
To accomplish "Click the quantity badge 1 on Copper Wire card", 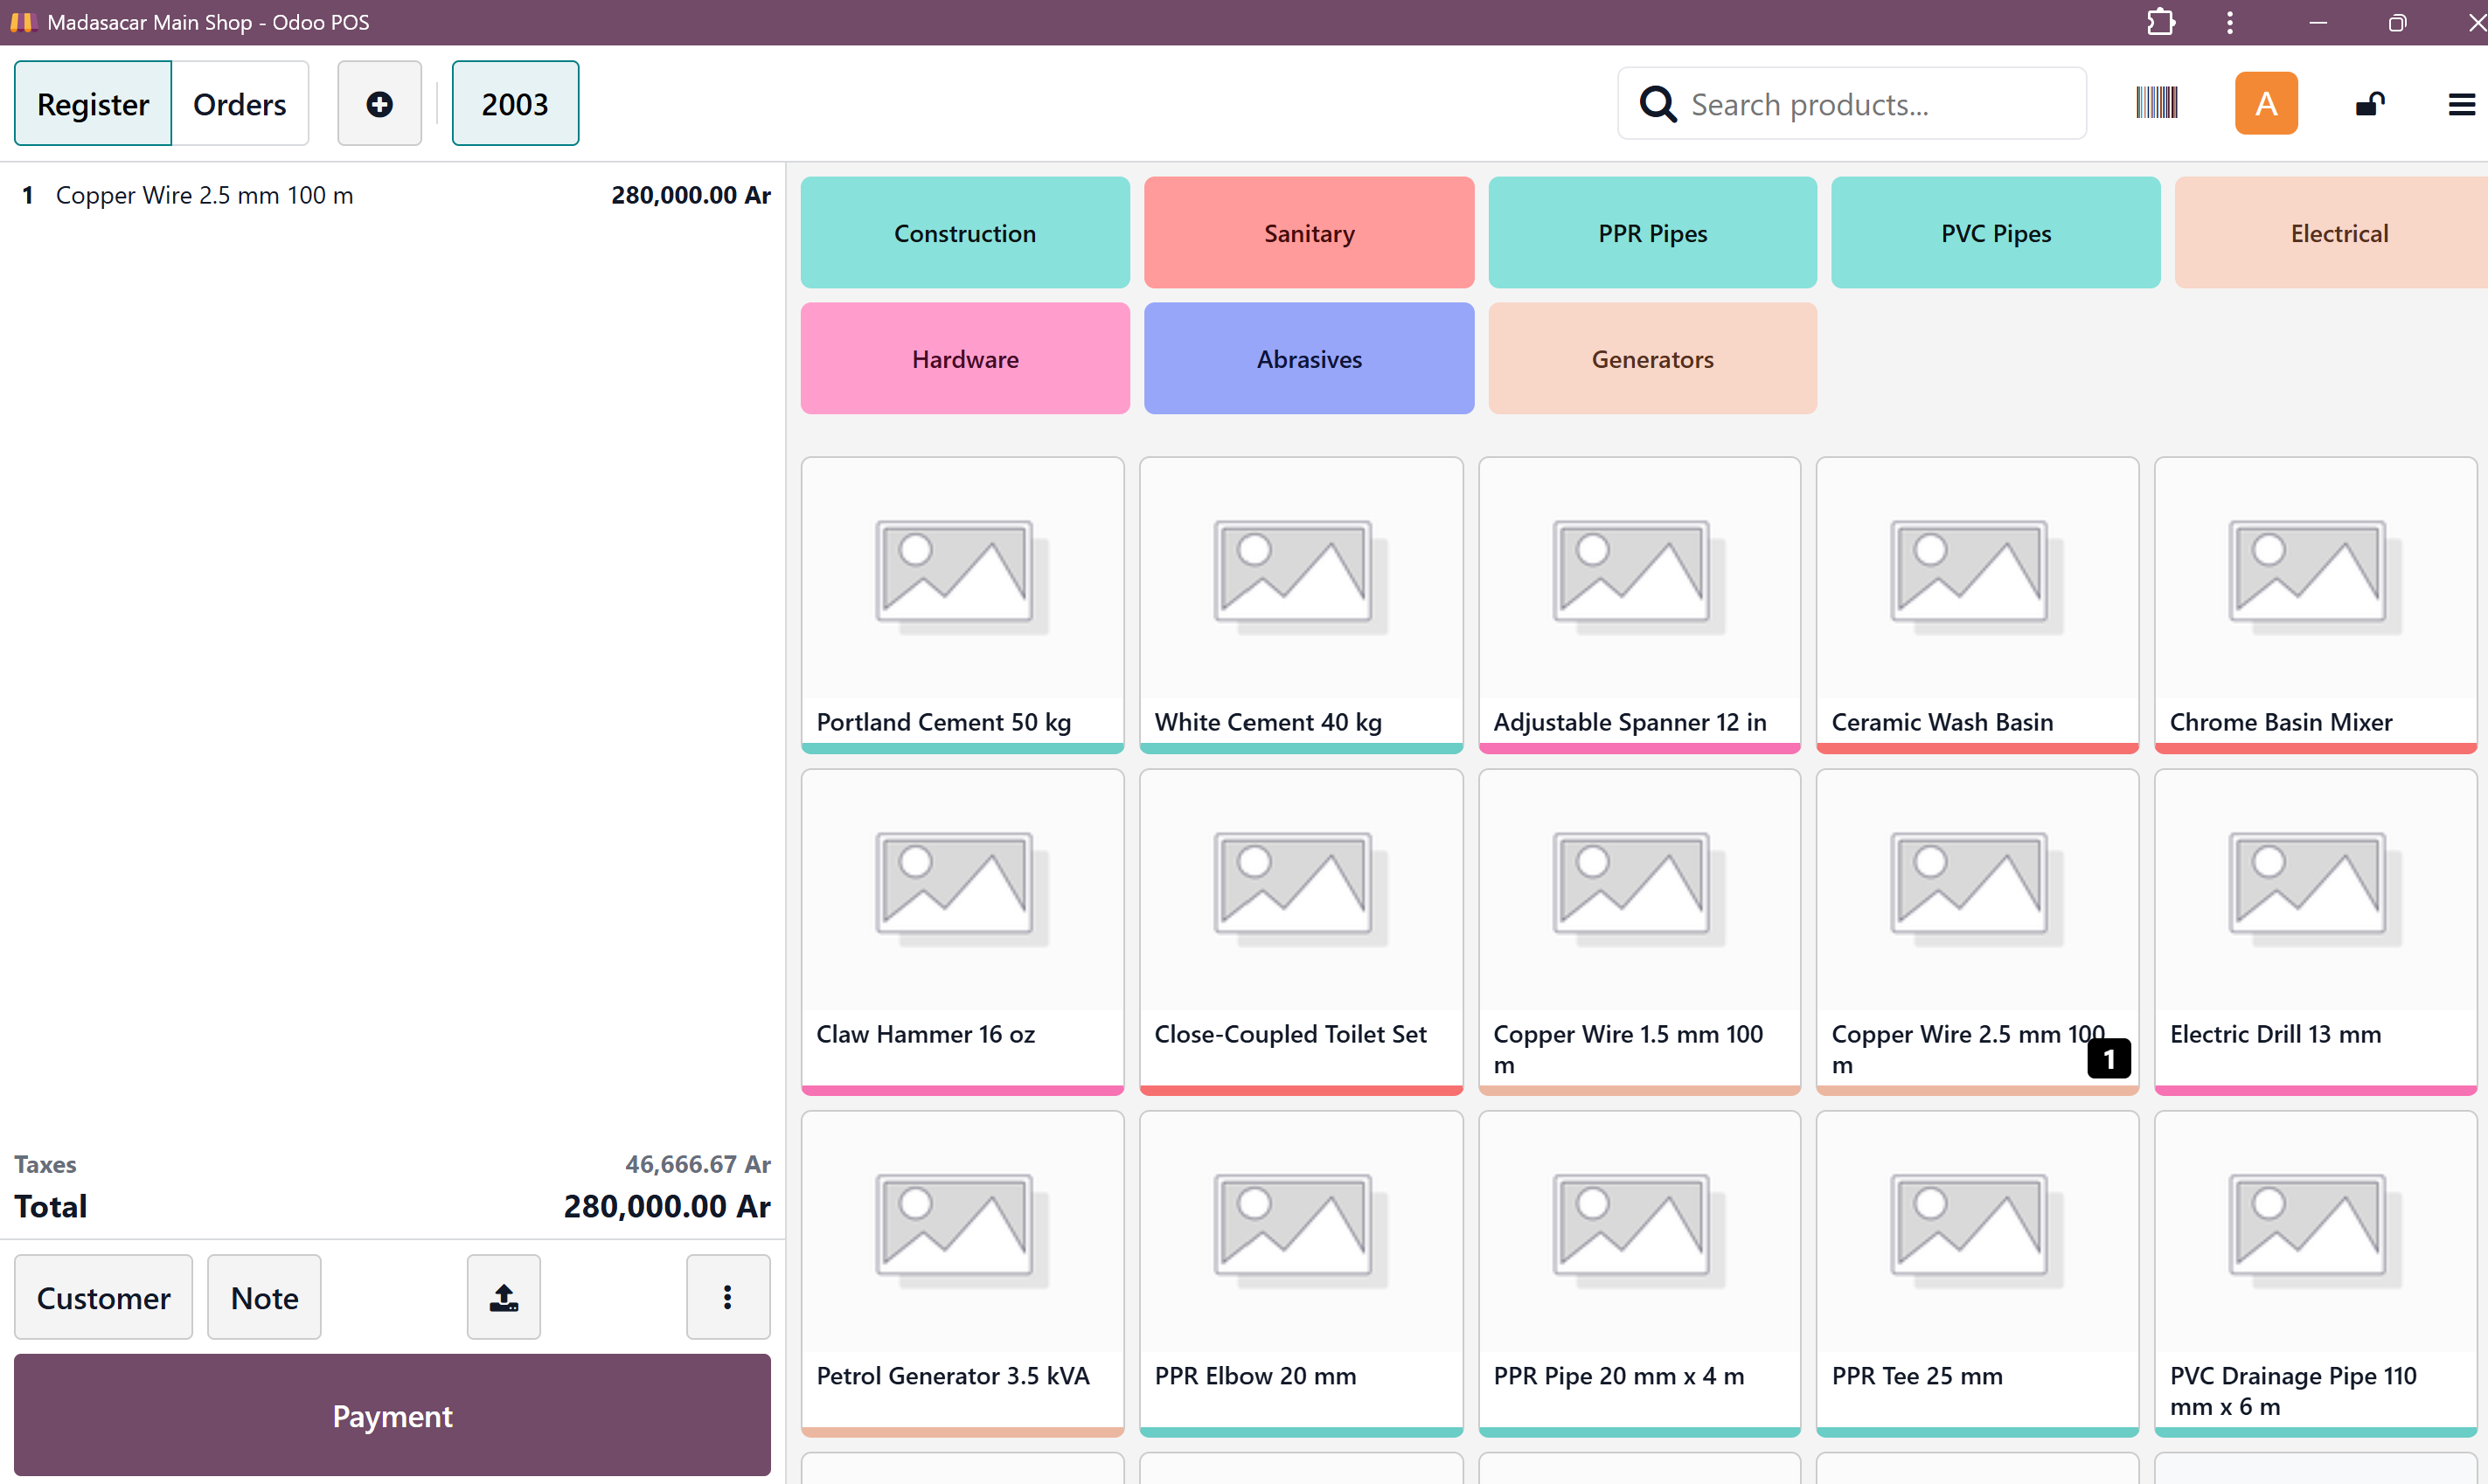I will click(x=2109, y=1058).
